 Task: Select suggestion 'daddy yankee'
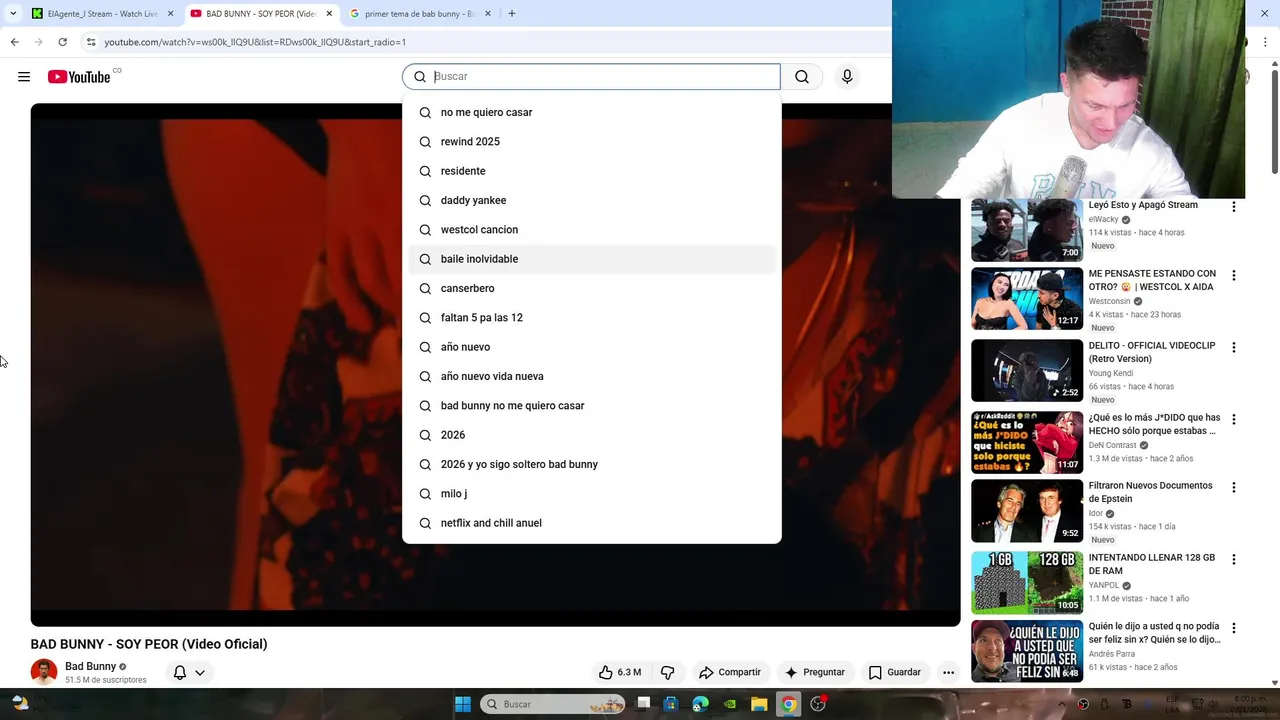[591, 200]
